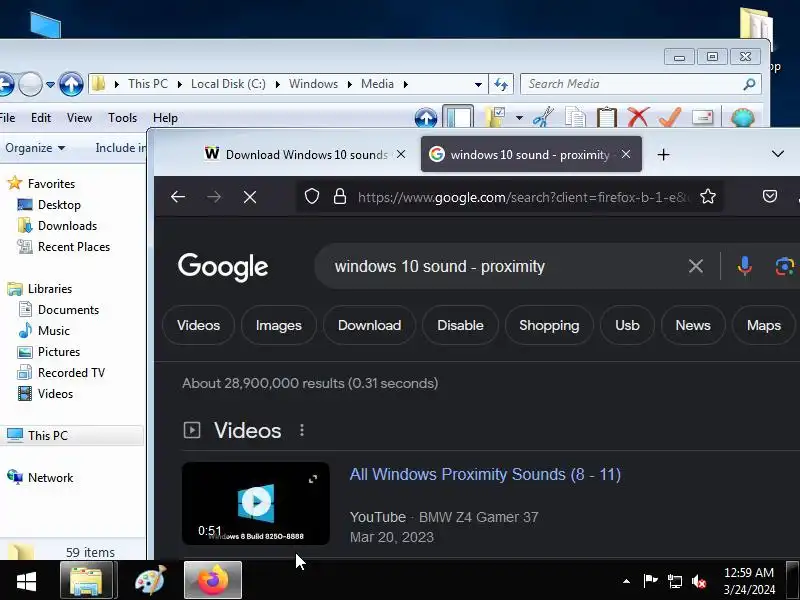
Task: Toggle the navigation pane toolbar button
Action: tap(458, 117)
